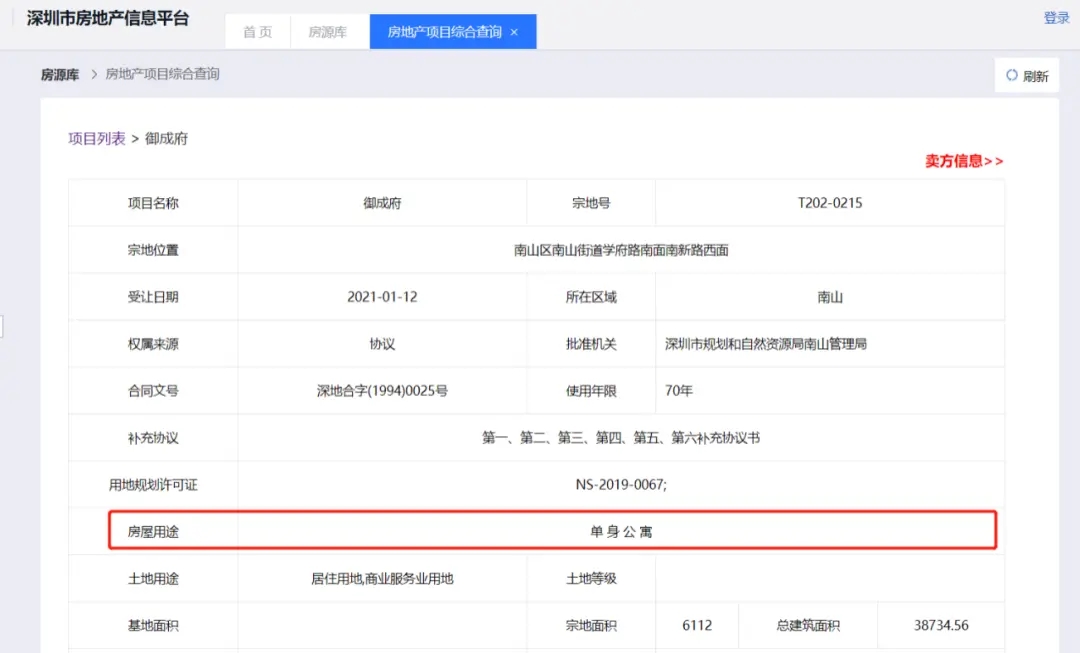Click the location 南山区南山街道学府路南面南新路西面
Screen dimensions: 1080x653
[621, 250]
